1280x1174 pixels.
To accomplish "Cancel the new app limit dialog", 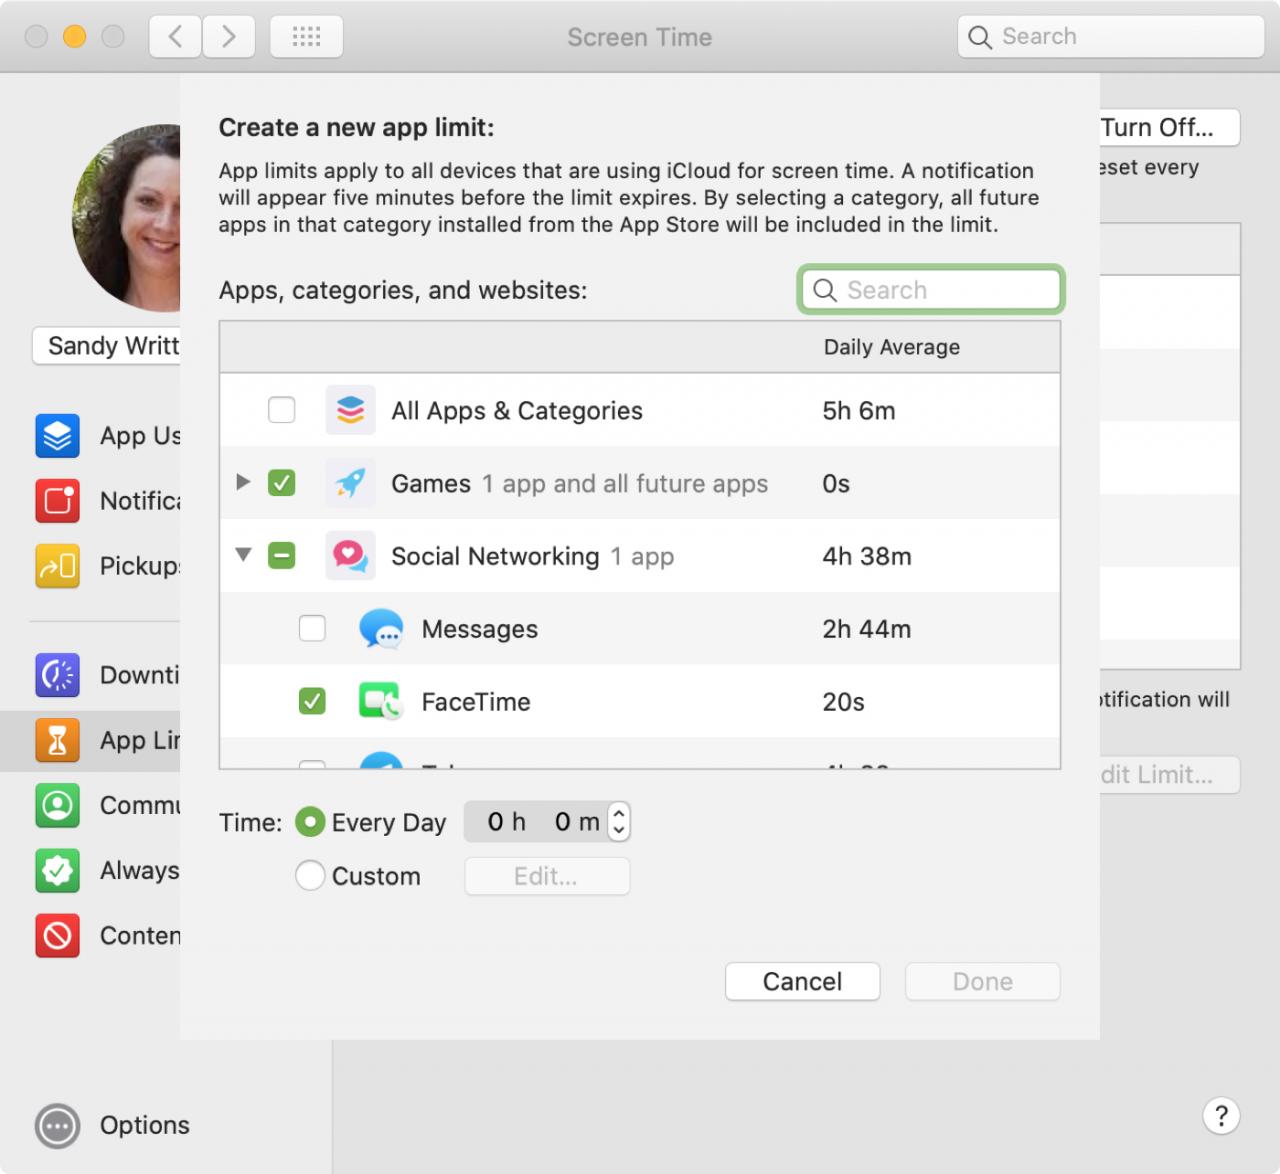I will 802,981.
